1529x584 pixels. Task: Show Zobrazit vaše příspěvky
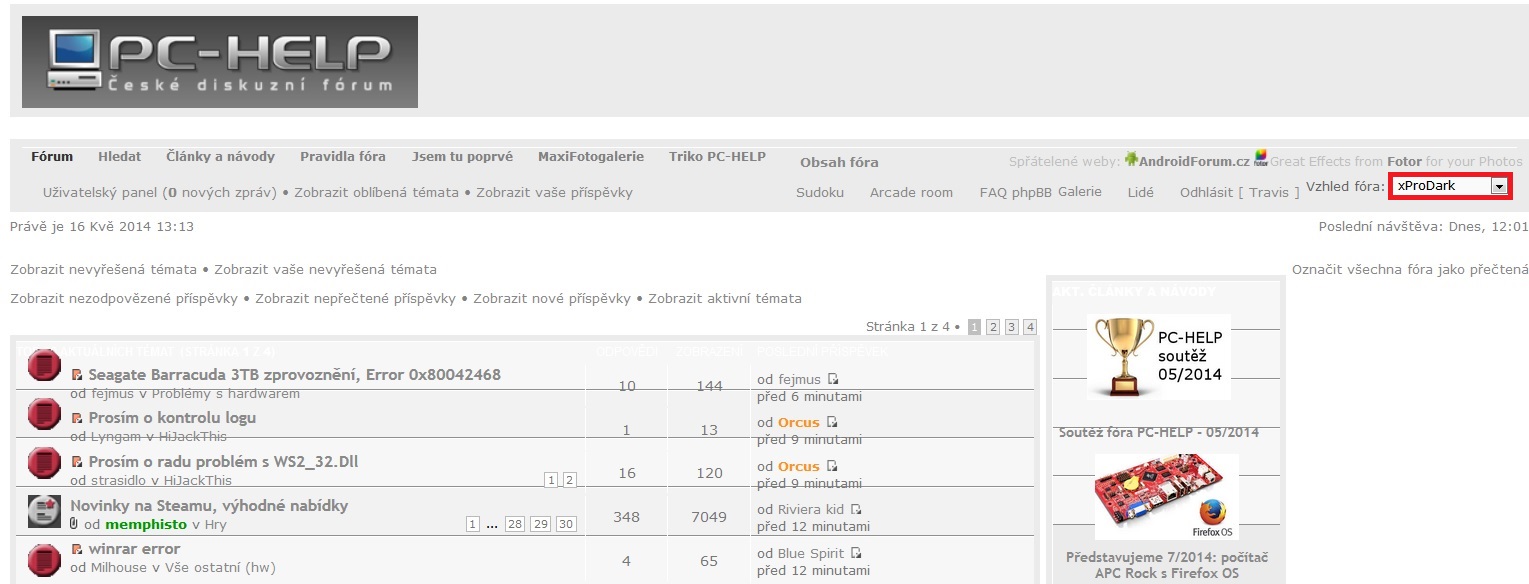[x=554, y=192]
